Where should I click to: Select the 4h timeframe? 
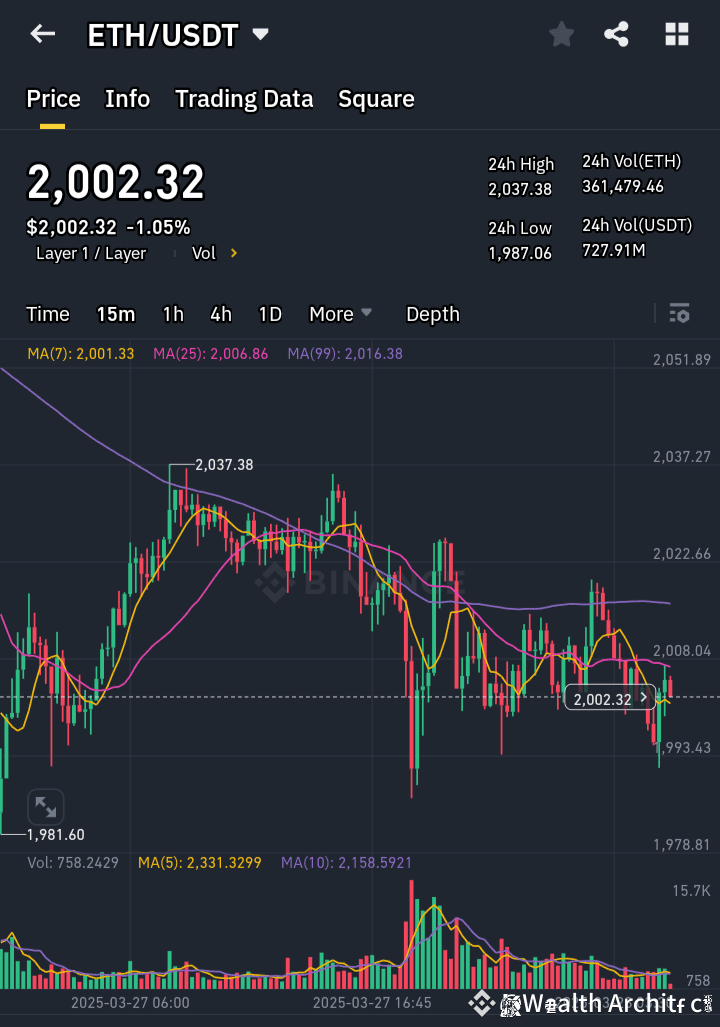click(x=220, y=313)
